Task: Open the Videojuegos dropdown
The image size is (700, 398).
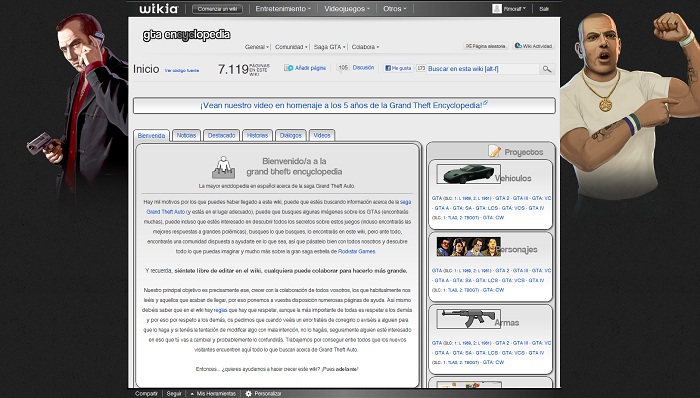Action: click(x=347, y=8)
